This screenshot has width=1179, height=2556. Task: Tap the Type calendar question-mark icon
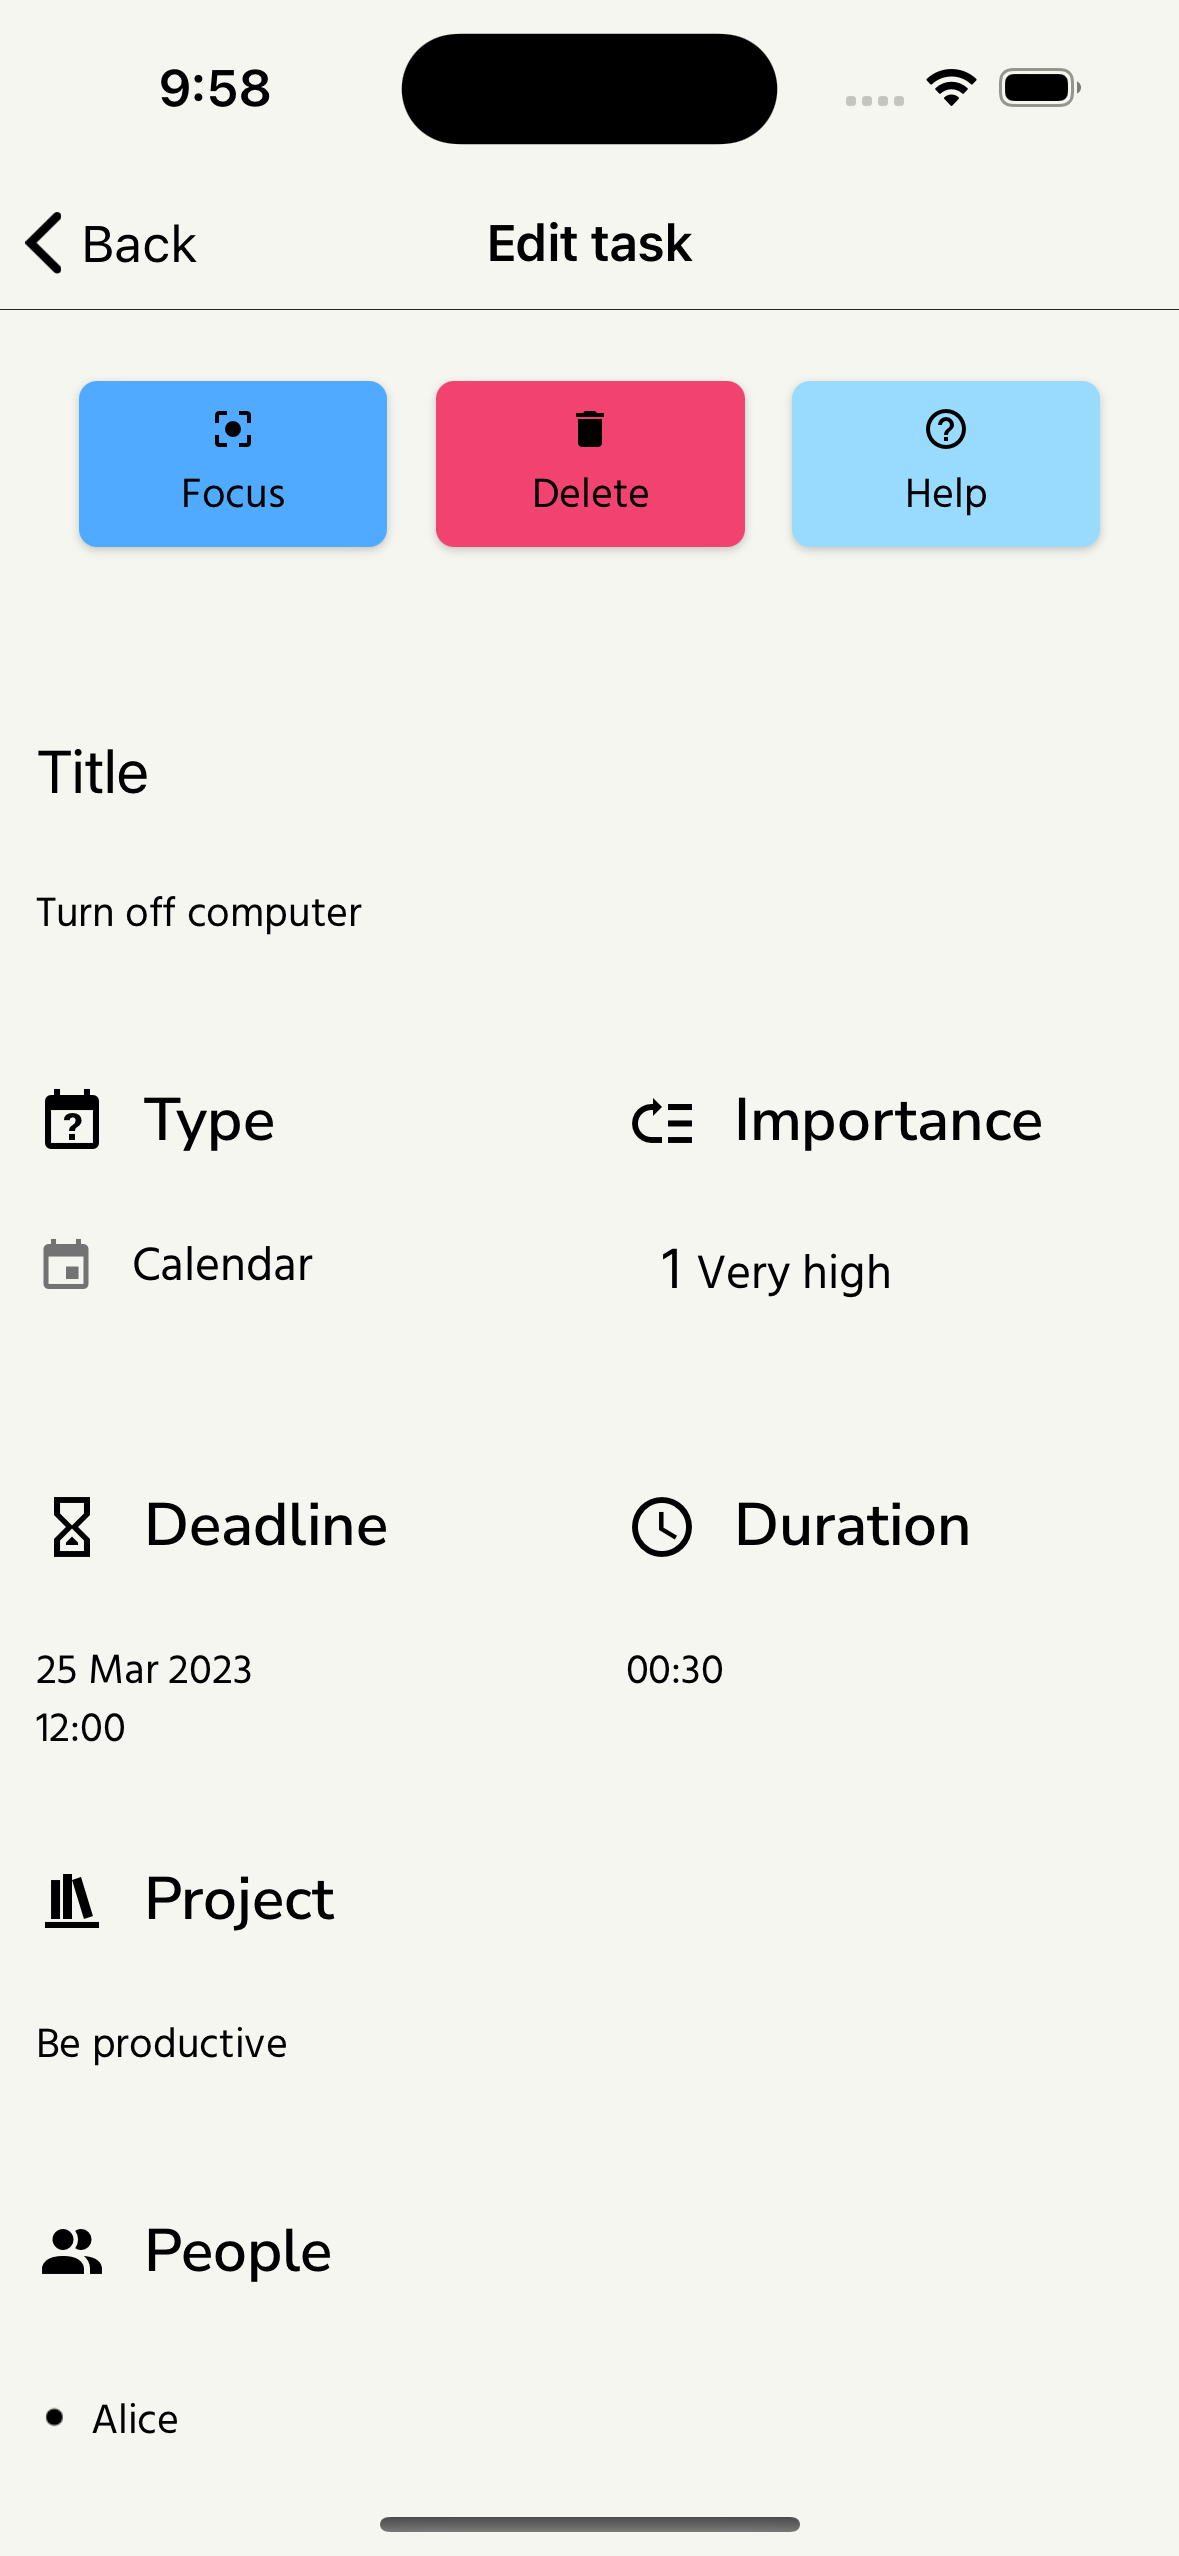point(72,1120)
